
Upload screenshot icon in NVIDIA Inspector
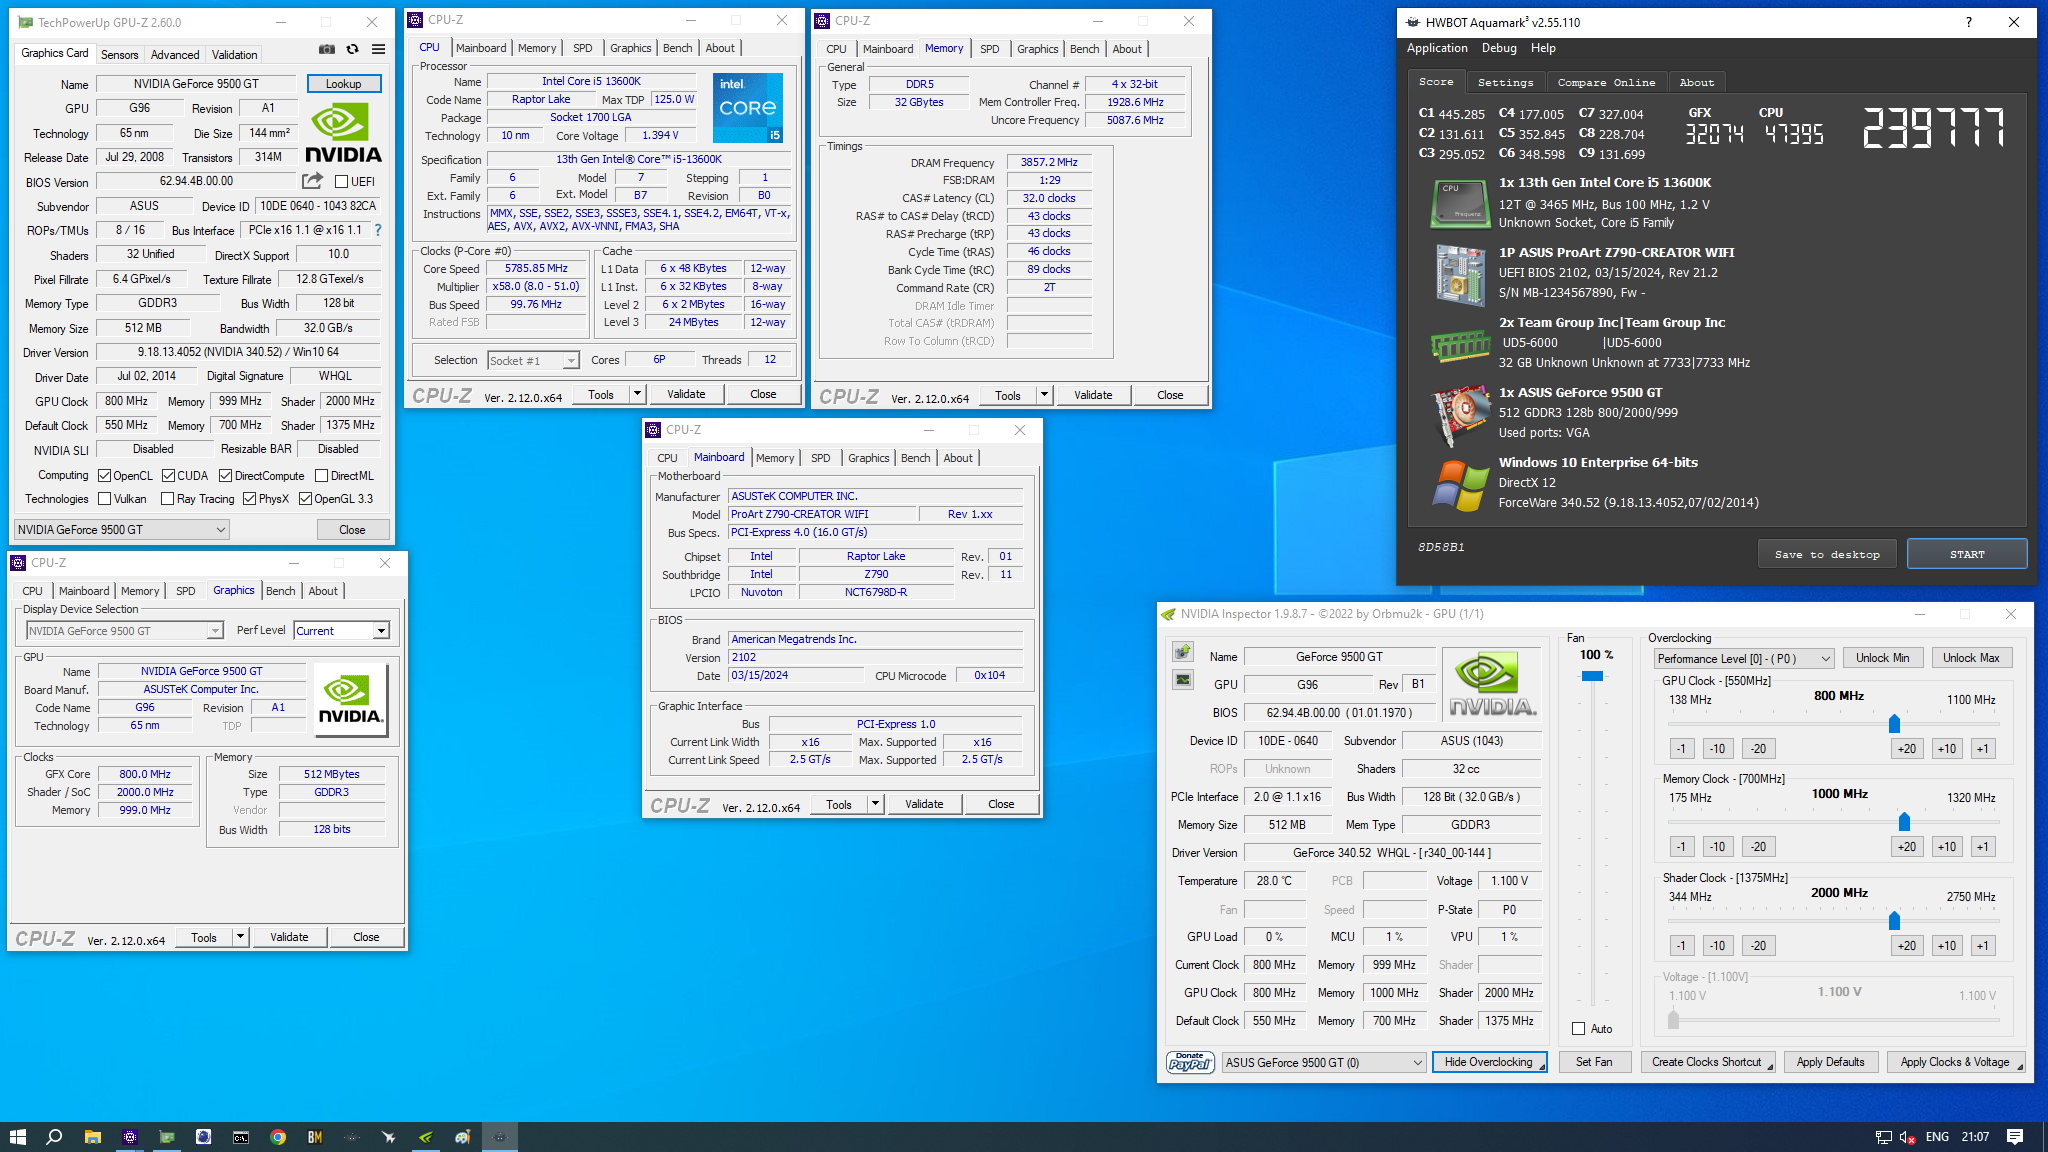point(1183,652)
